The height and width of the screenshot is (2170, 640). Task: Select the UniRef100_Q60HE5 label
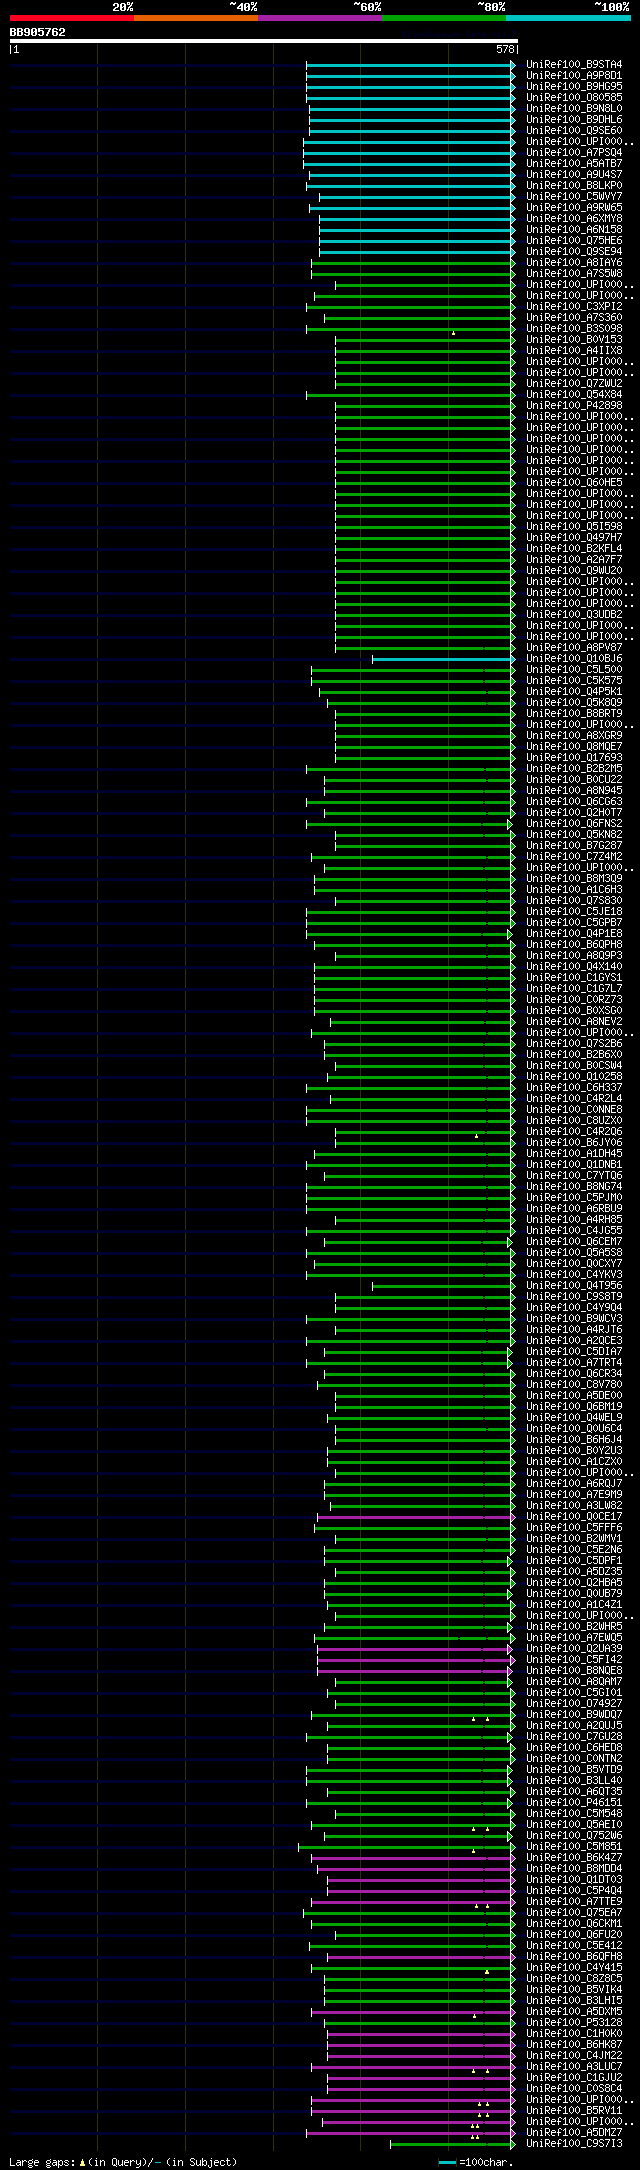click(x=574, y=483)
